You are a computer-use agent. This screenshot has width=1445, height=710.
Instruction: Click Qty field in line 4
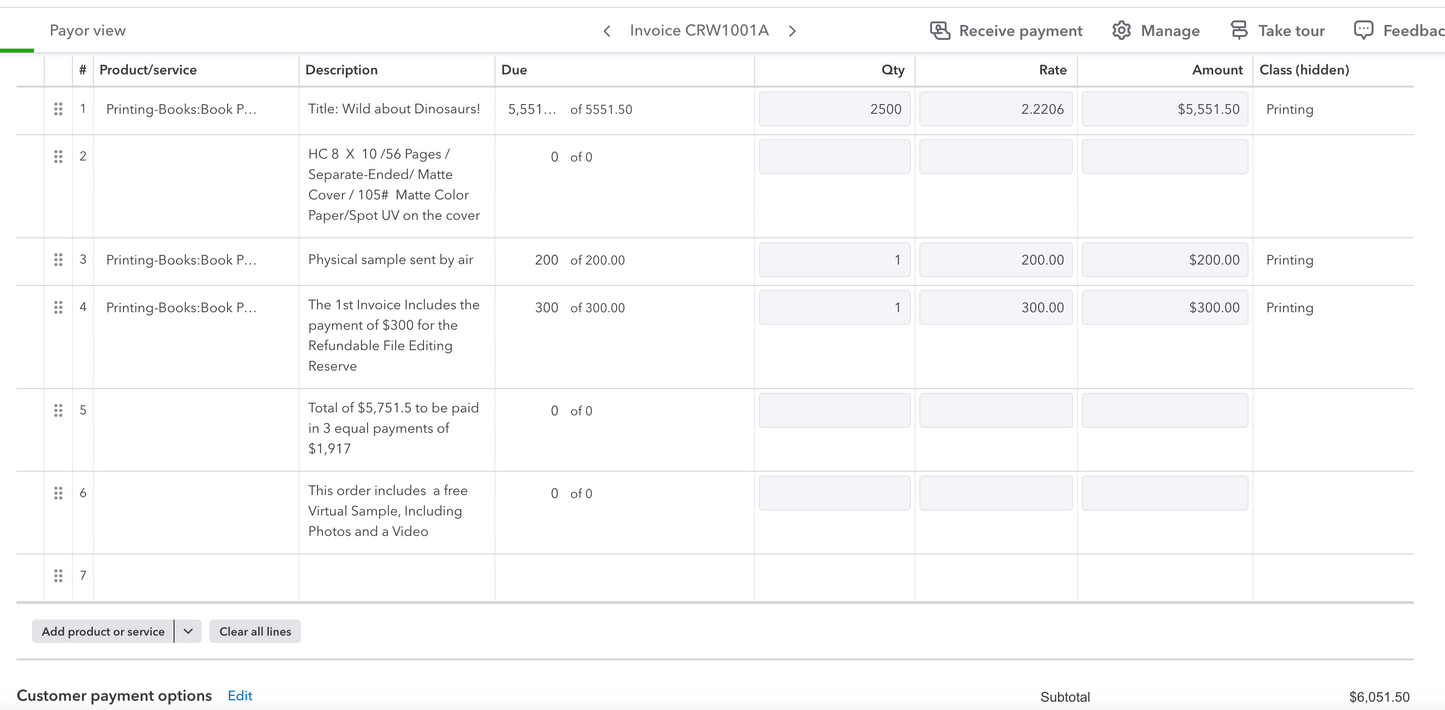tap(834, 308)
